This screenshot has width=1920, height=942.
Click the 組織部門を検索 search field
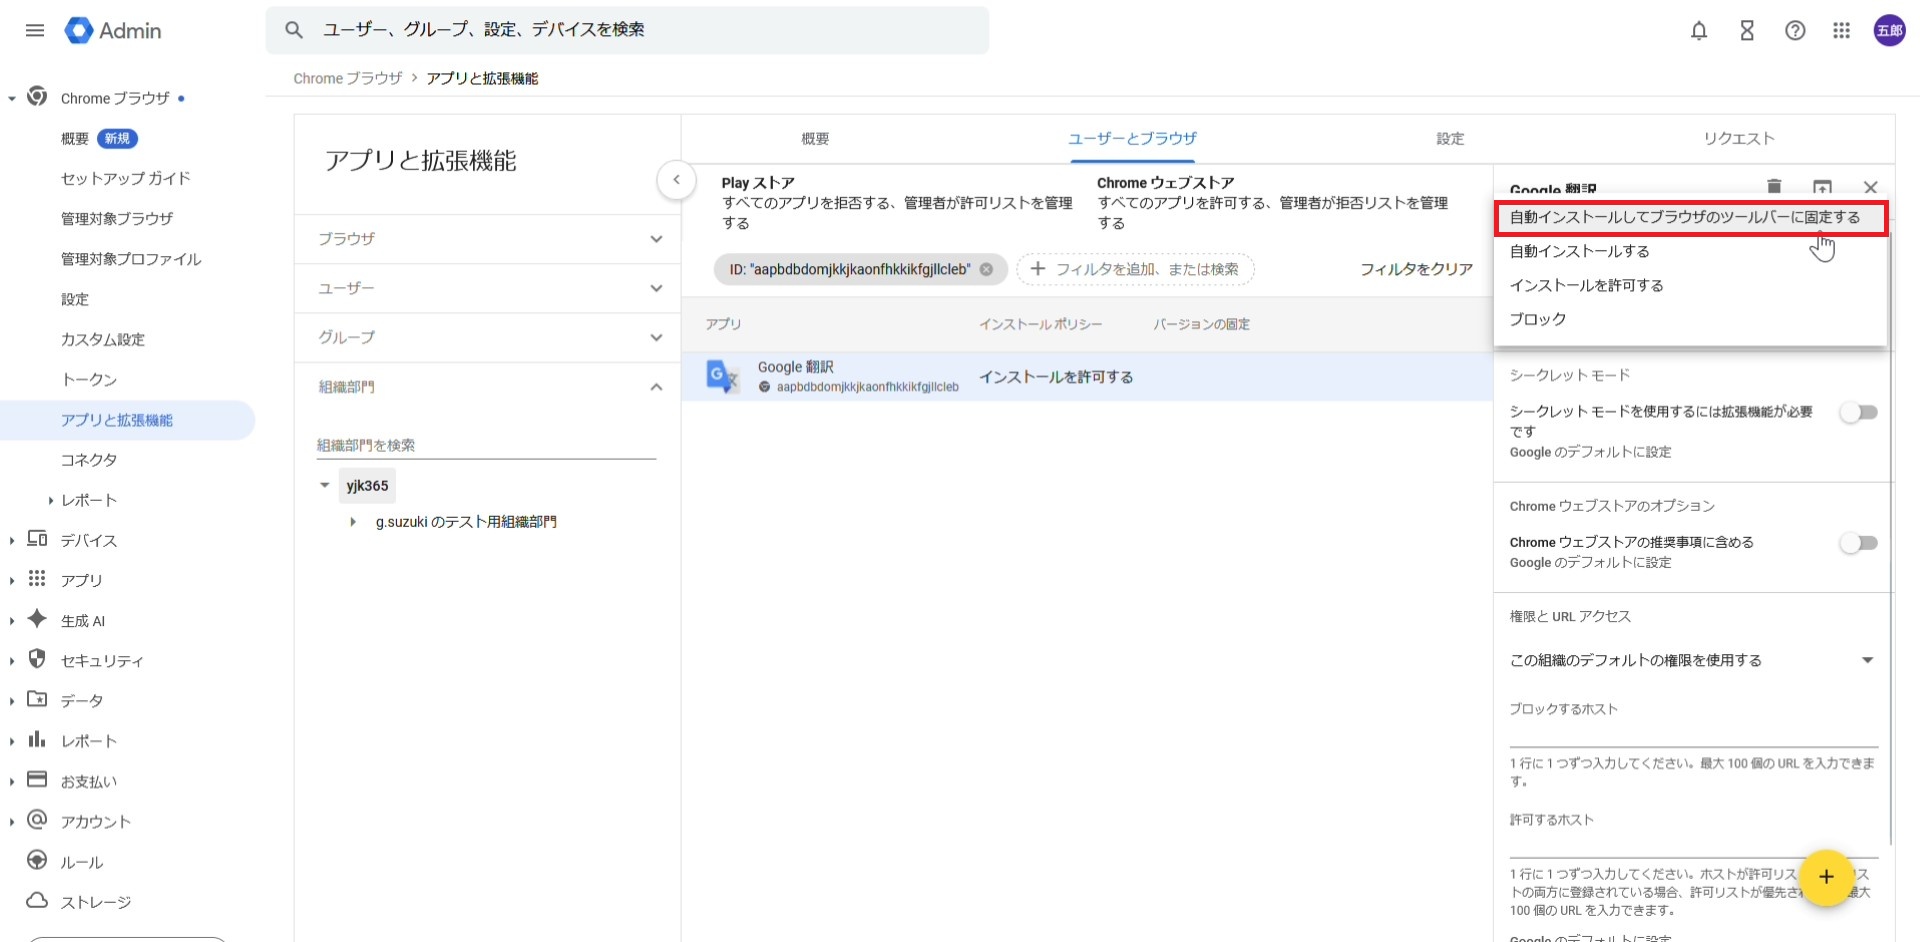pos(486,445)
